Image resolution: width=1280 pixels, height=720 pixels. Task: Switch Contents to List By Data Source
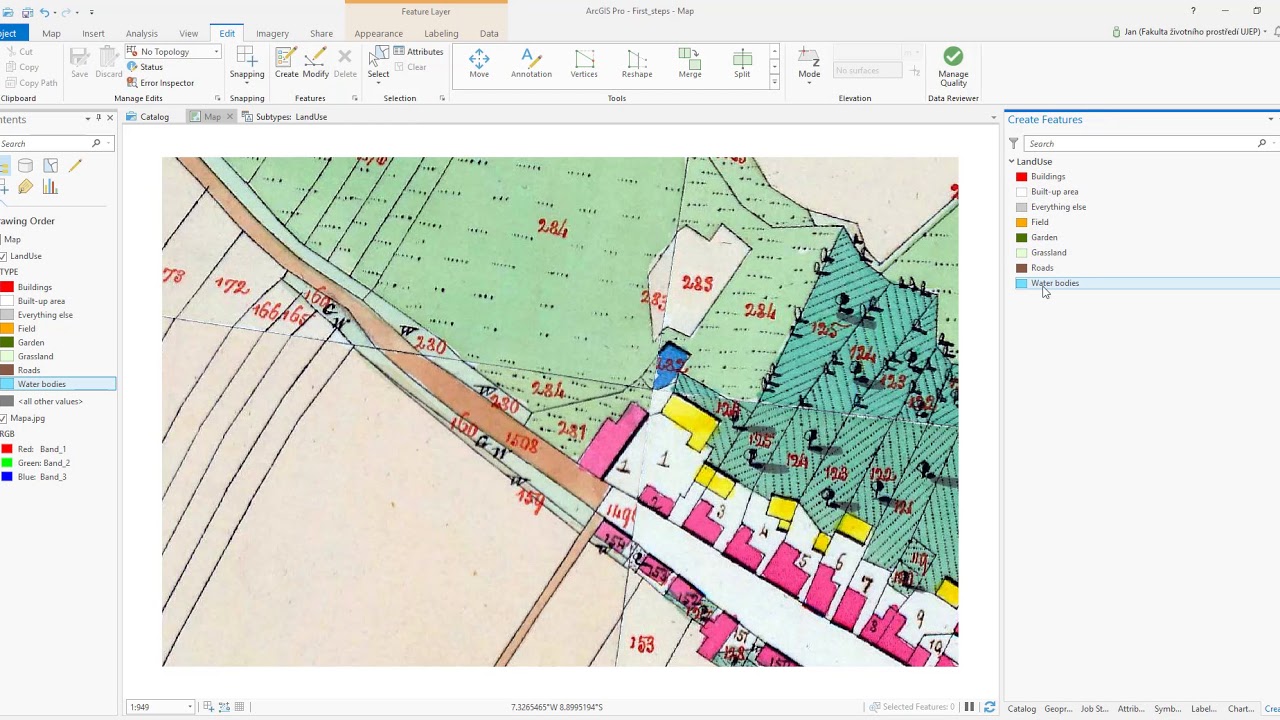(x=26, y=166)
